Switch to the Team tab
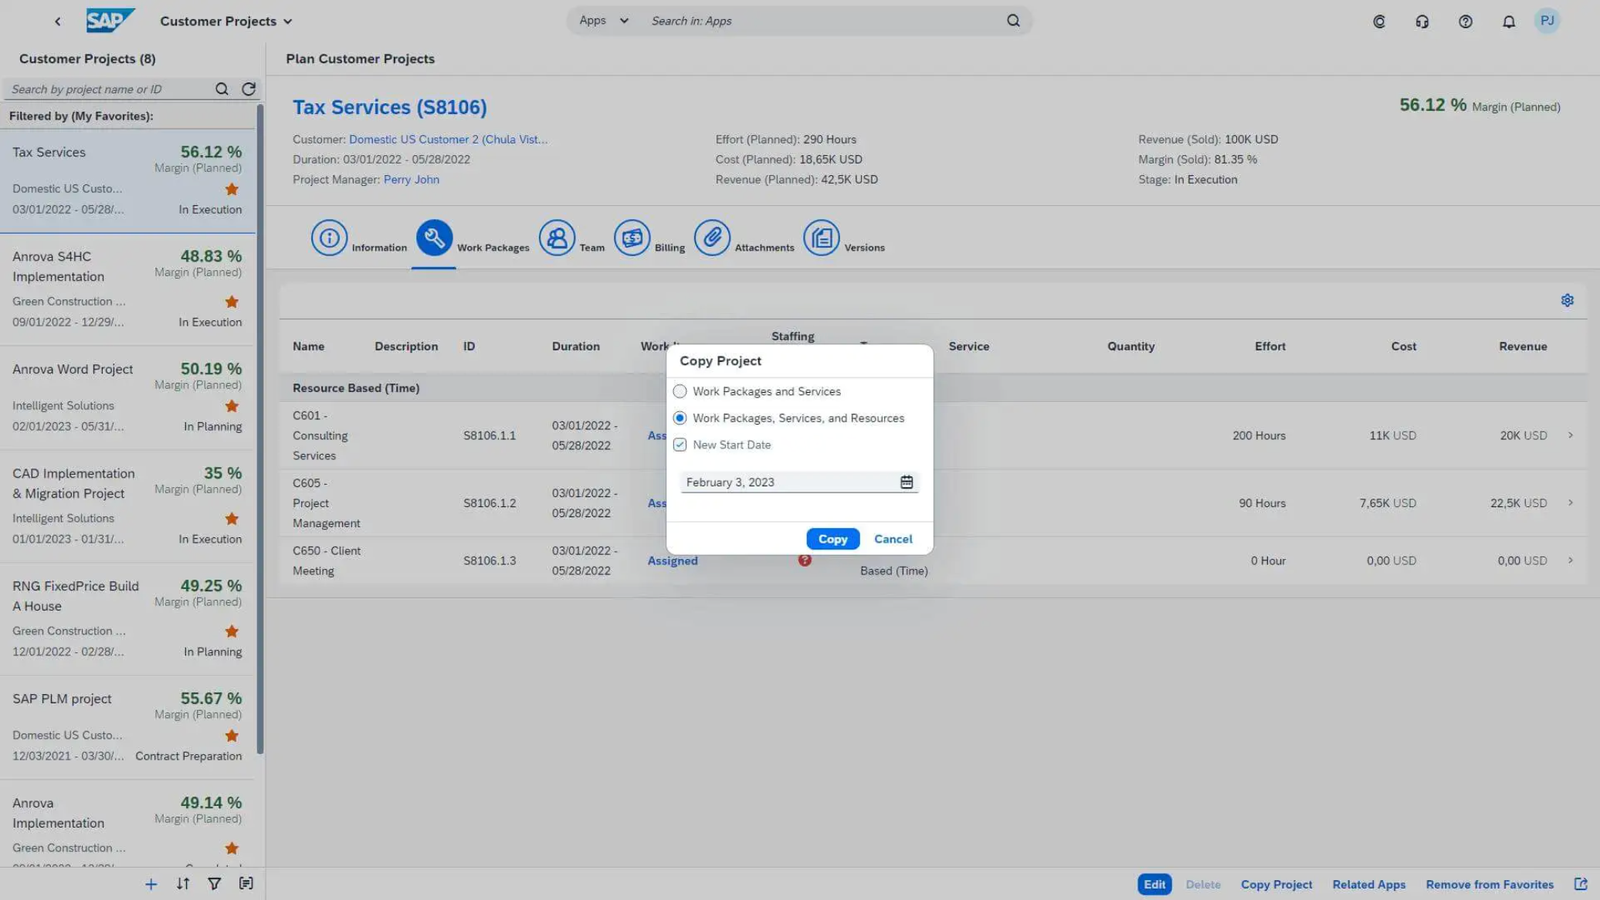This screenshot has height=900, width=1600. pyautogui.click(x=557, y=238)
